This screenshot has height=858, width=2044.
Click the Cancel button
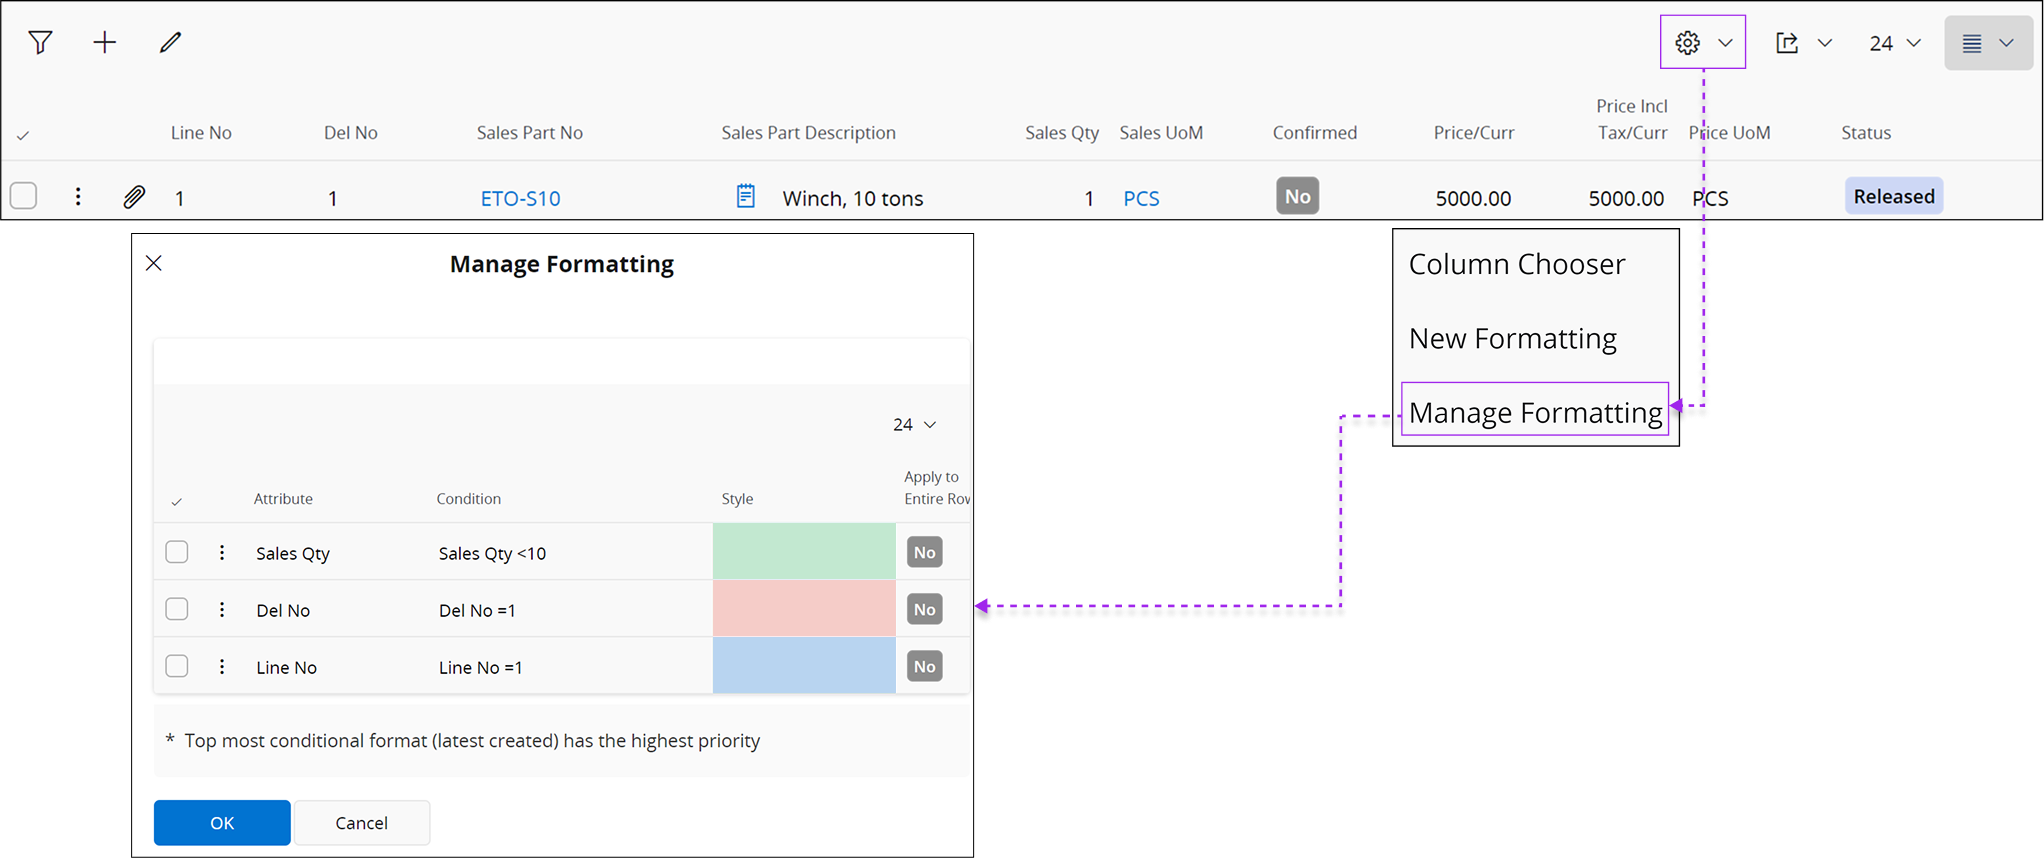362,823
